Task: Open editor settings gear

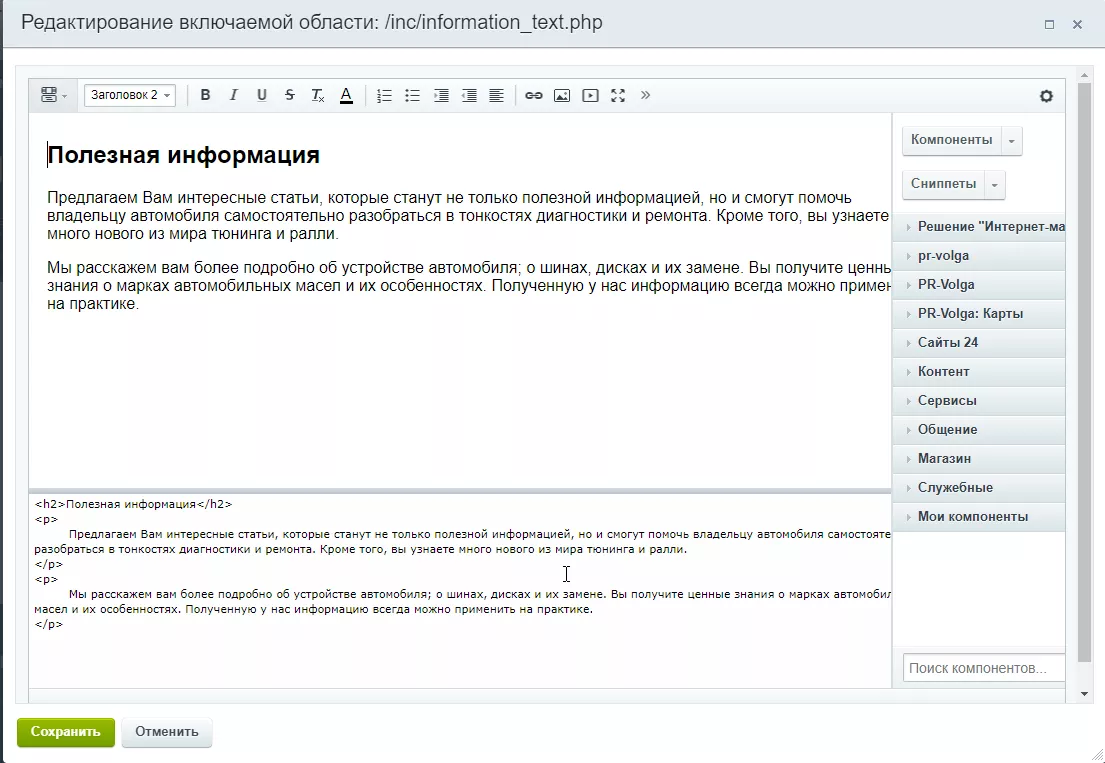Action: [x=1046, y=96]
